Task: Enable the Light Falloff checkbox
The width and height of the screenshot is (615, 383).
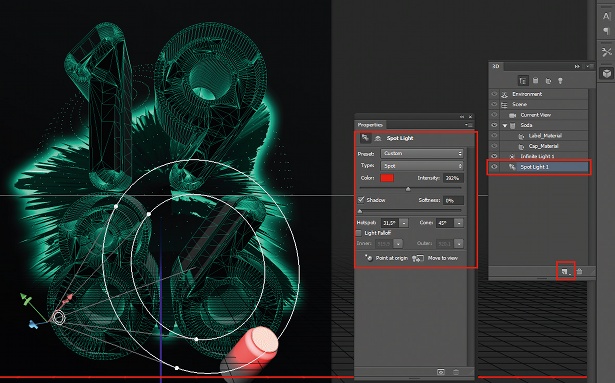Action: [358, 233]
